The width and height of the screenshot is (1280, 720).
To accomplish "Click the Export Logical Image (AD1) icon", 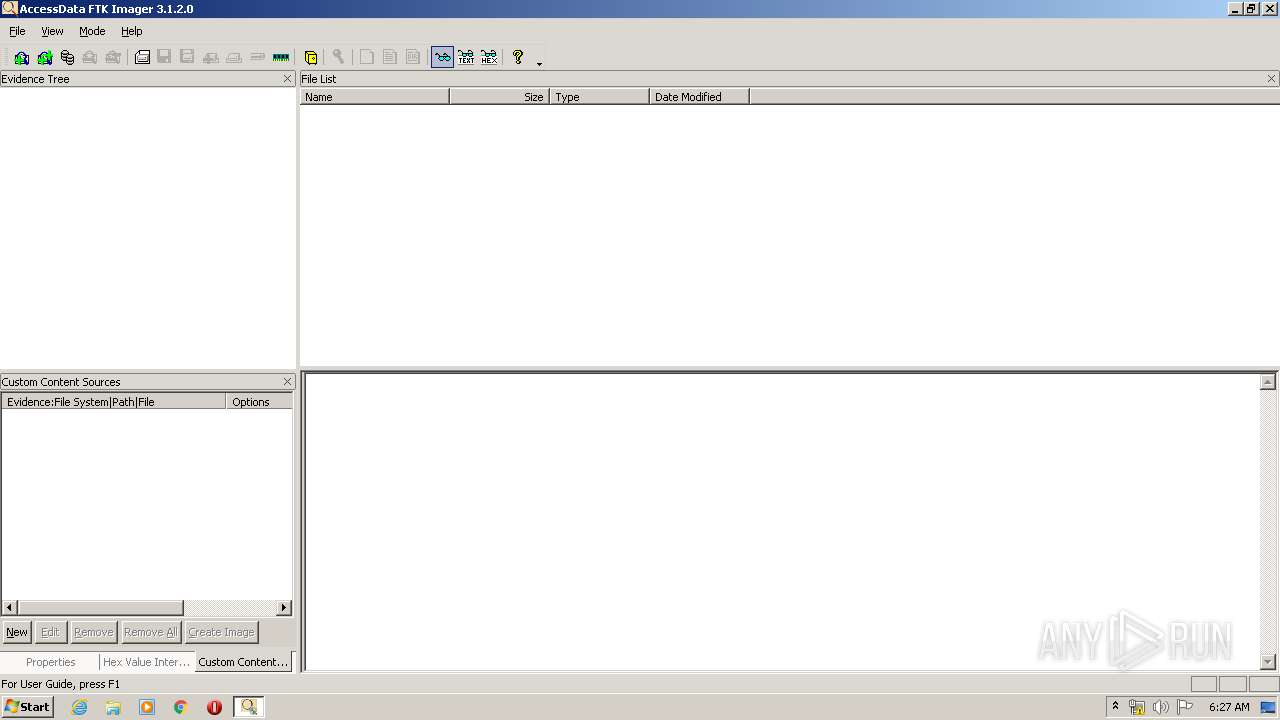I will (187, 57).
